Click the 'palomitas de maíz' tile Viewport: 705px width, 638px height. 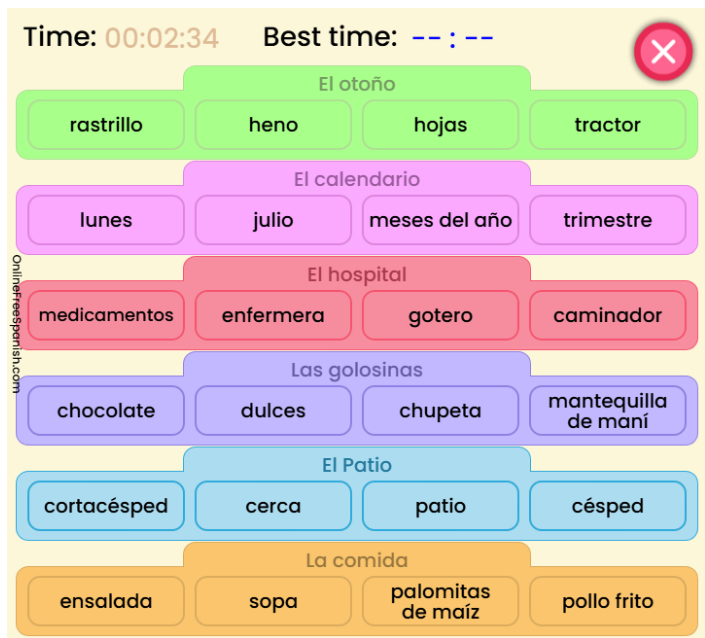tap(440, 601)
